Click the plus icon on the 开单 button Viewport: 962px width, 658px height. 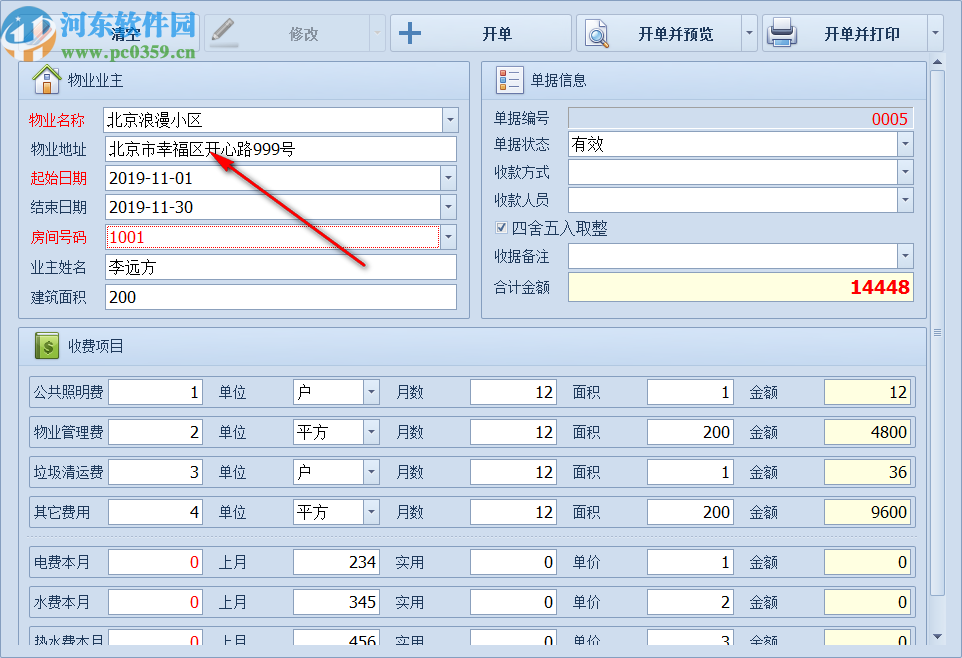coord(410,33)
